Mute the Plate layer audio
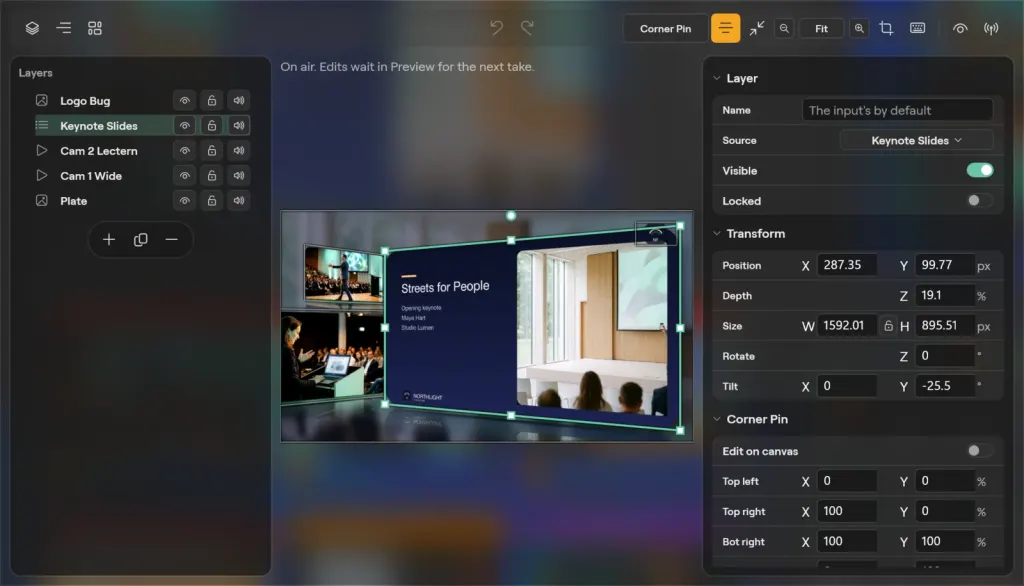This screenshot has width=1024, height=586. point(239,201)
